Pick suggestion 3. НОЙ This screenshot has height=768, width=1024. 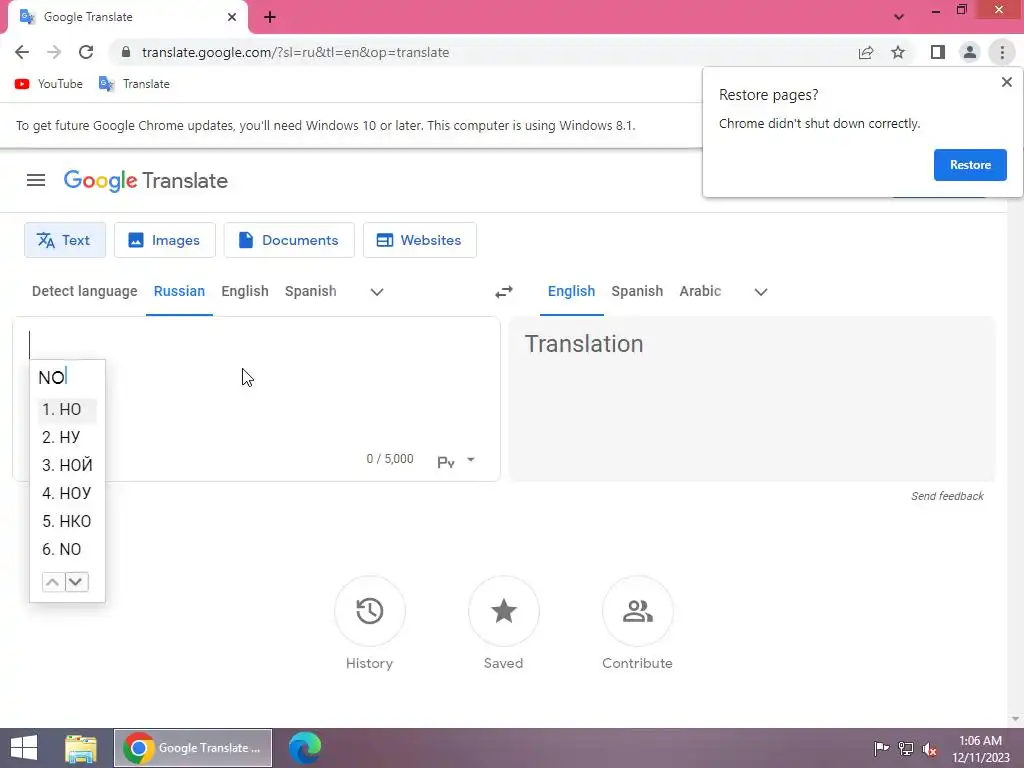click(67, 465)
